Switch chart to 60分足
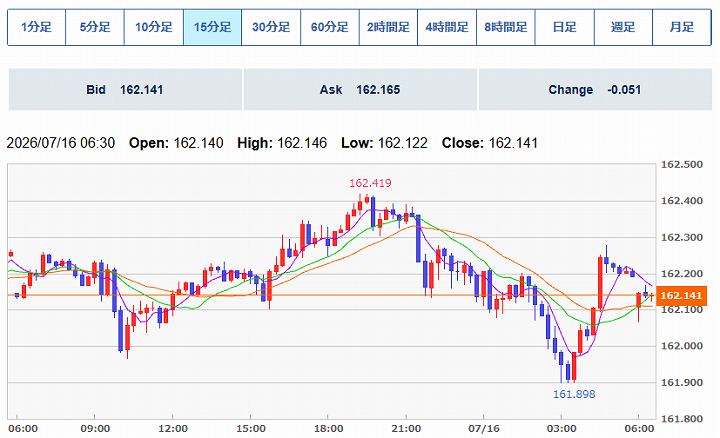Viewport: 720px width, 438px height. 330,27
